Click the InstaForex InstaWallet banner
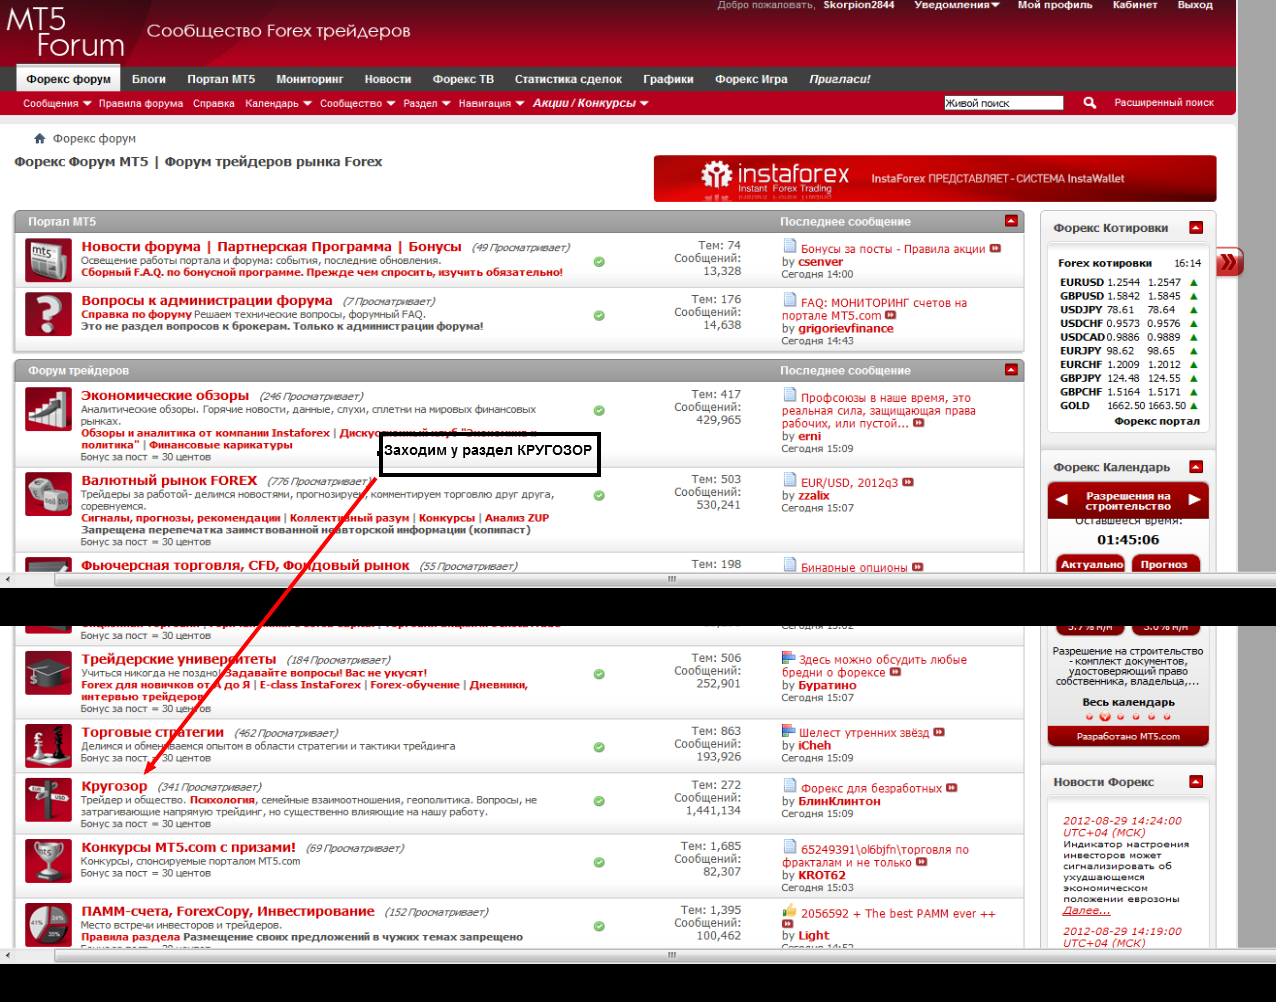Viewport: 1276px width, 1002px height. click(x=935, y=178)
